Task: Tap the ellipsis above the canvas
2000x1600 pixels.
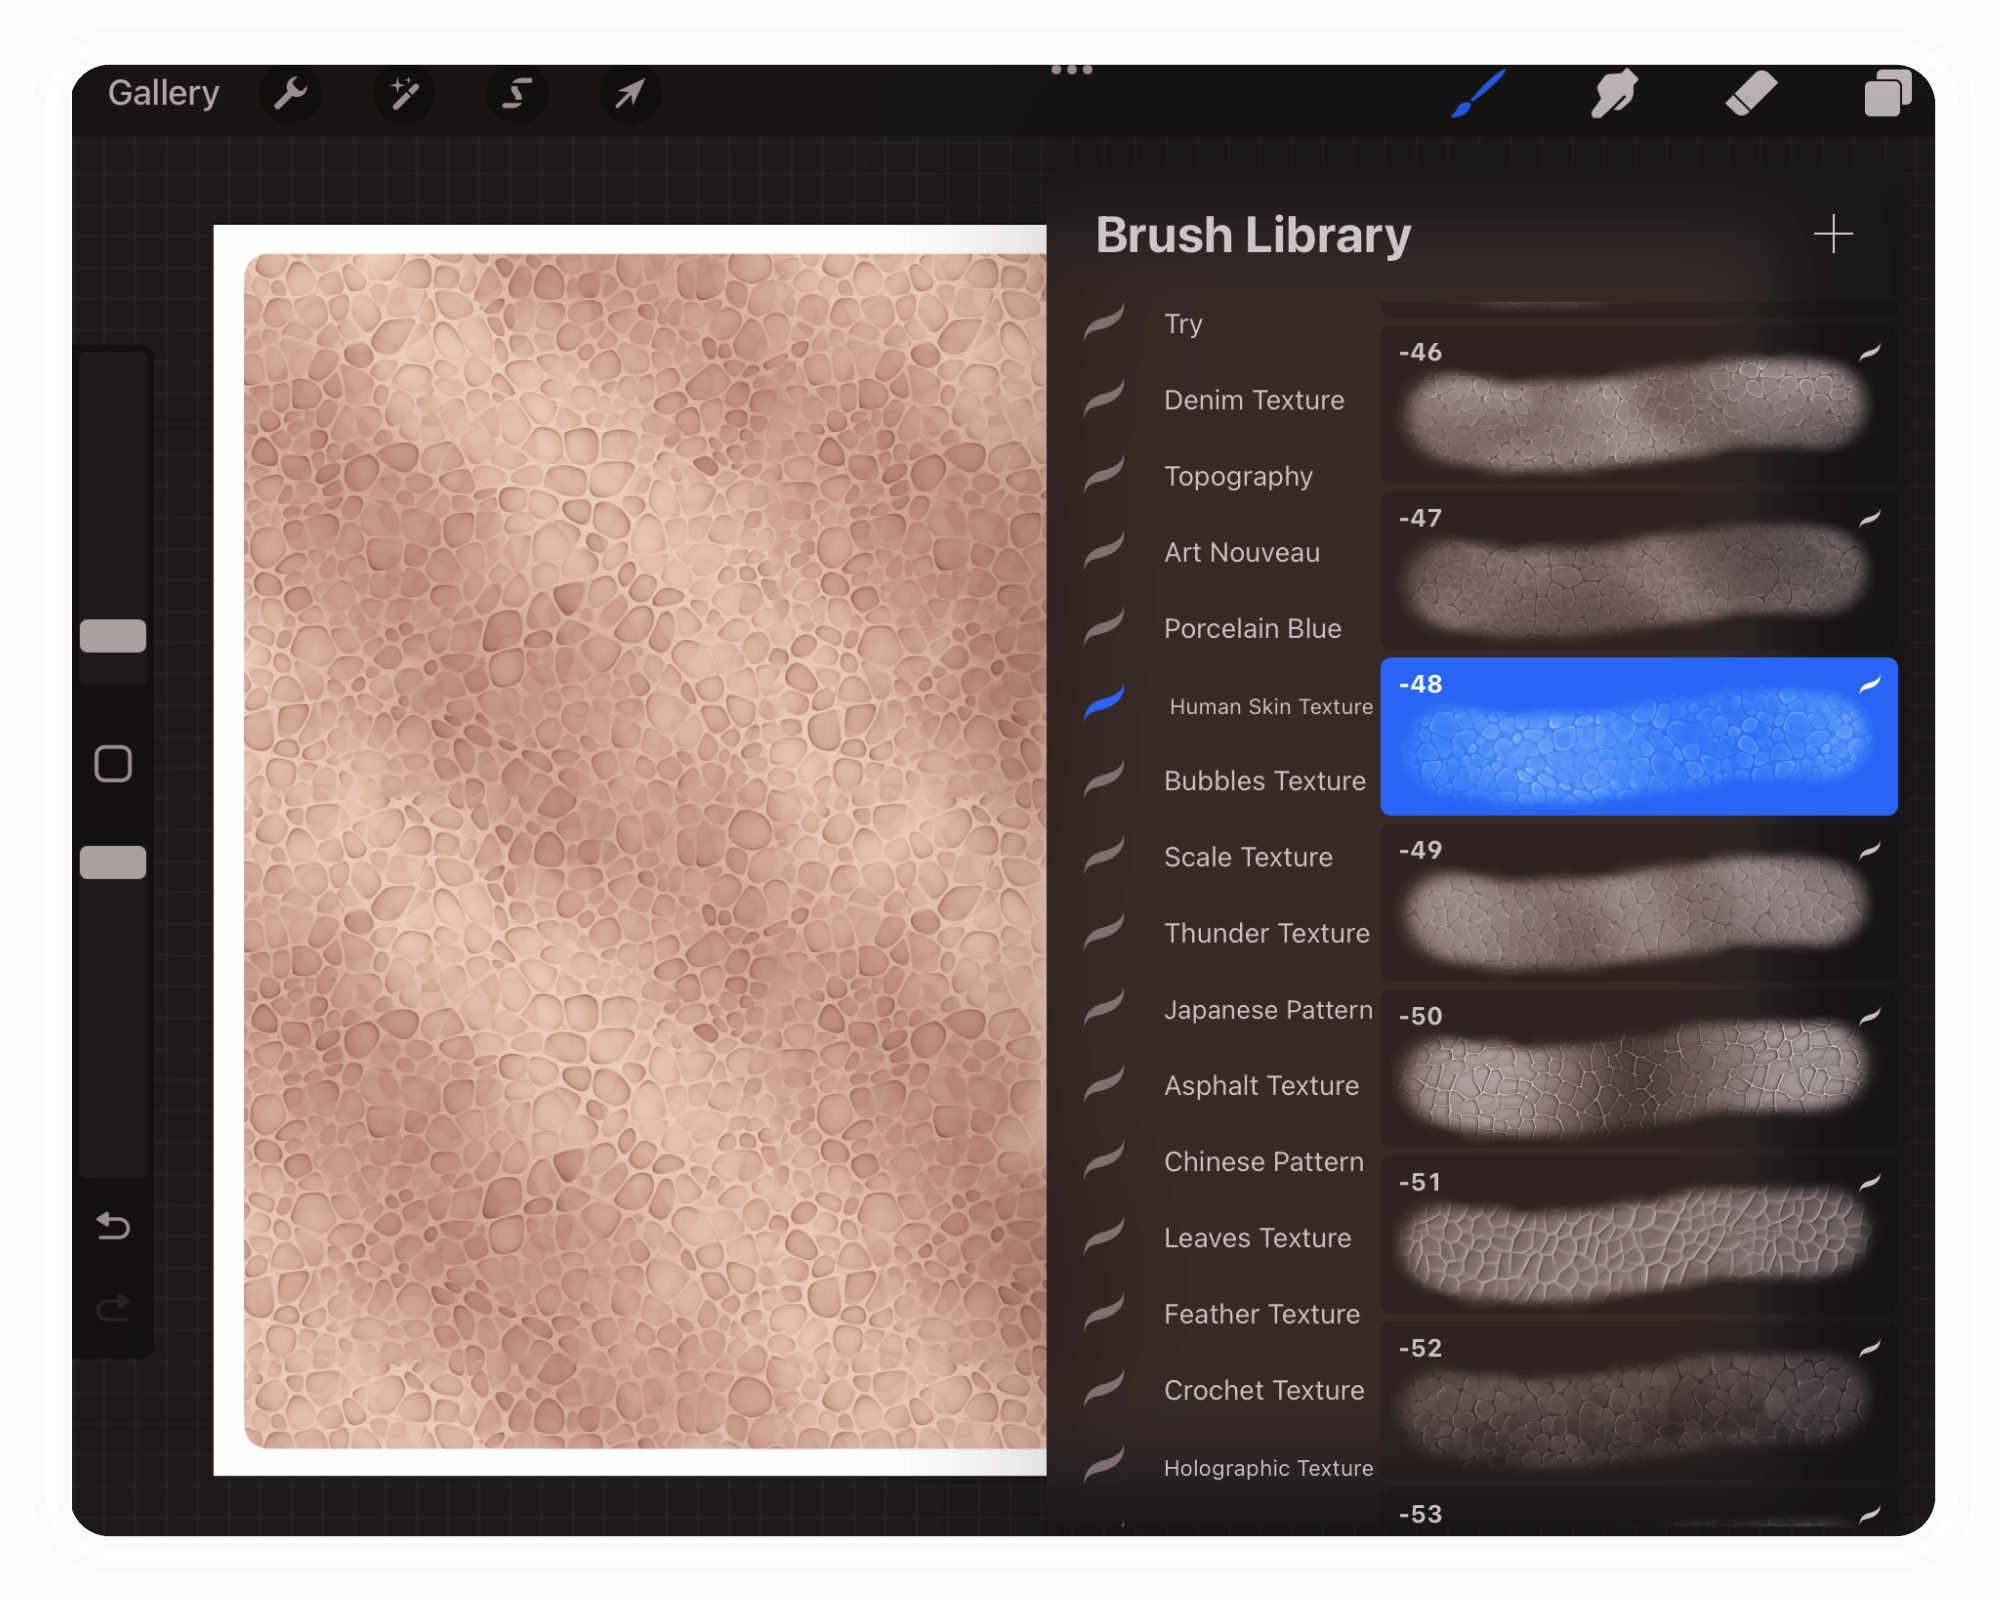Action: pyautogui.click(x=1071, y=68)
